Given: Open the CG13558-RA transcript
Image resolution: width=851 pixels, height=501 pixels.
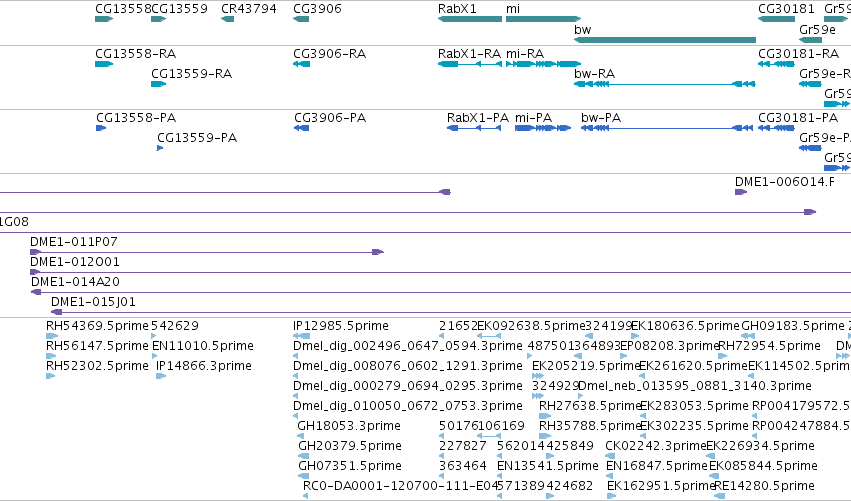Looking at the screenshot, I should click(x=104, y=64).
